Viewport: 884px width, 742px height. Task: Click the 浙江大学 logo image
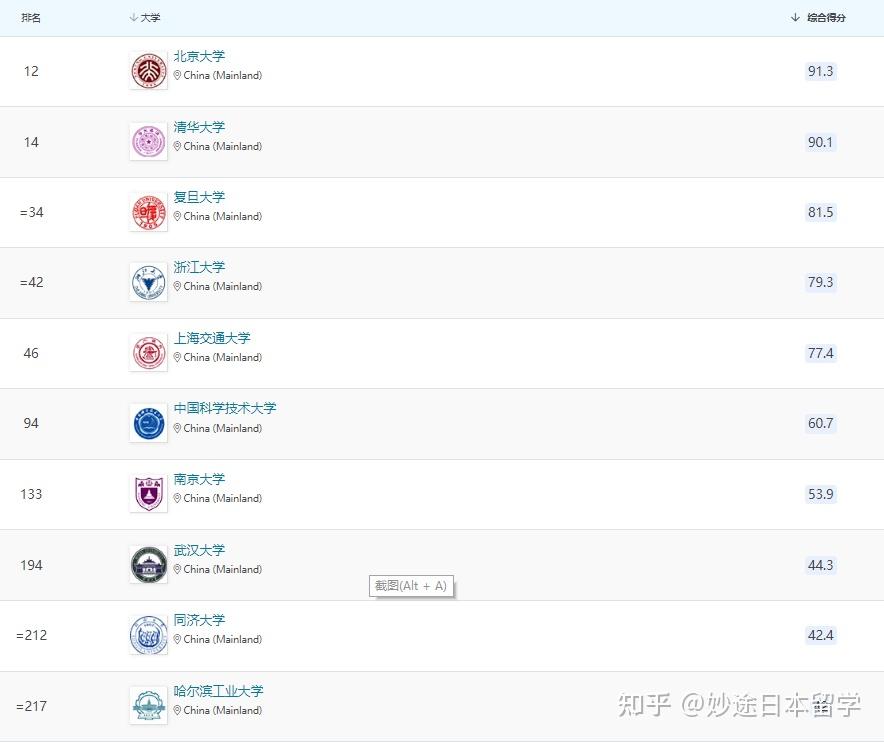(x=149, y=282)
